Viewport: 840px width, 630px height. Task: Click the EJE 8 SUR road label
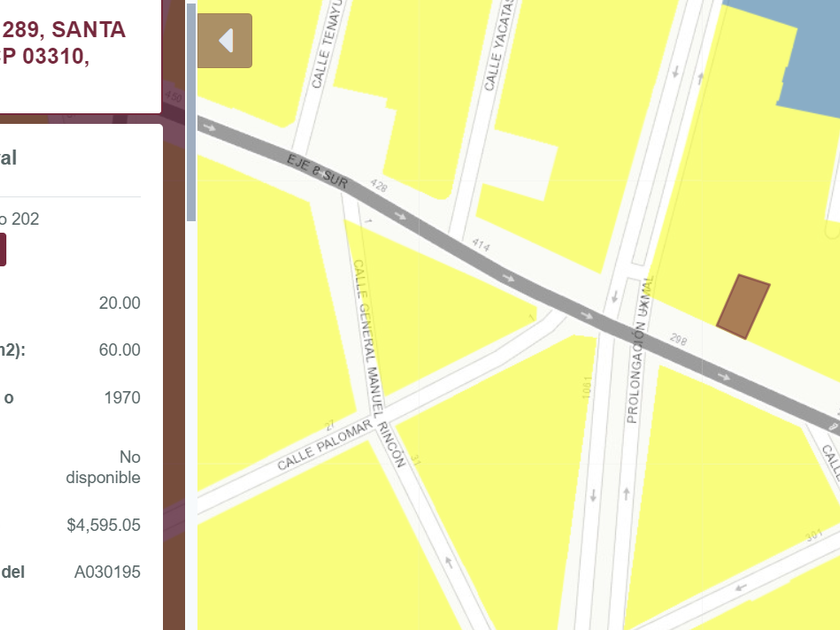coord(318,172)
